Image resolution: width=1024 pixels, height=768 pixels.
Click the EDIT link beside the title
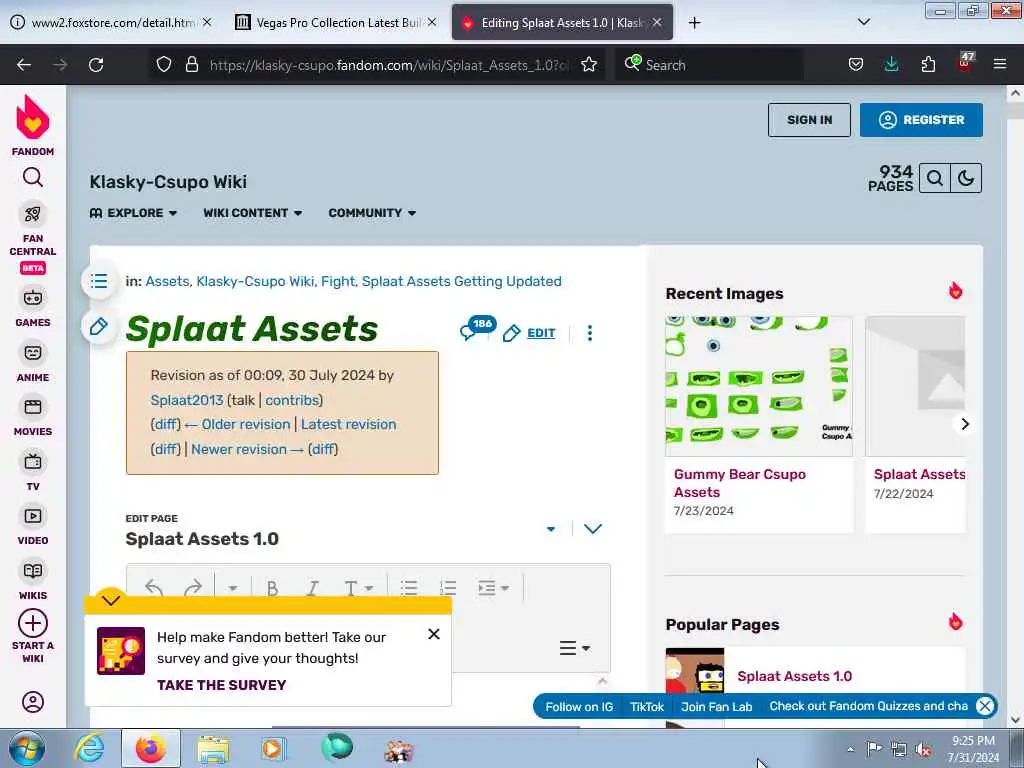point(541,333)
